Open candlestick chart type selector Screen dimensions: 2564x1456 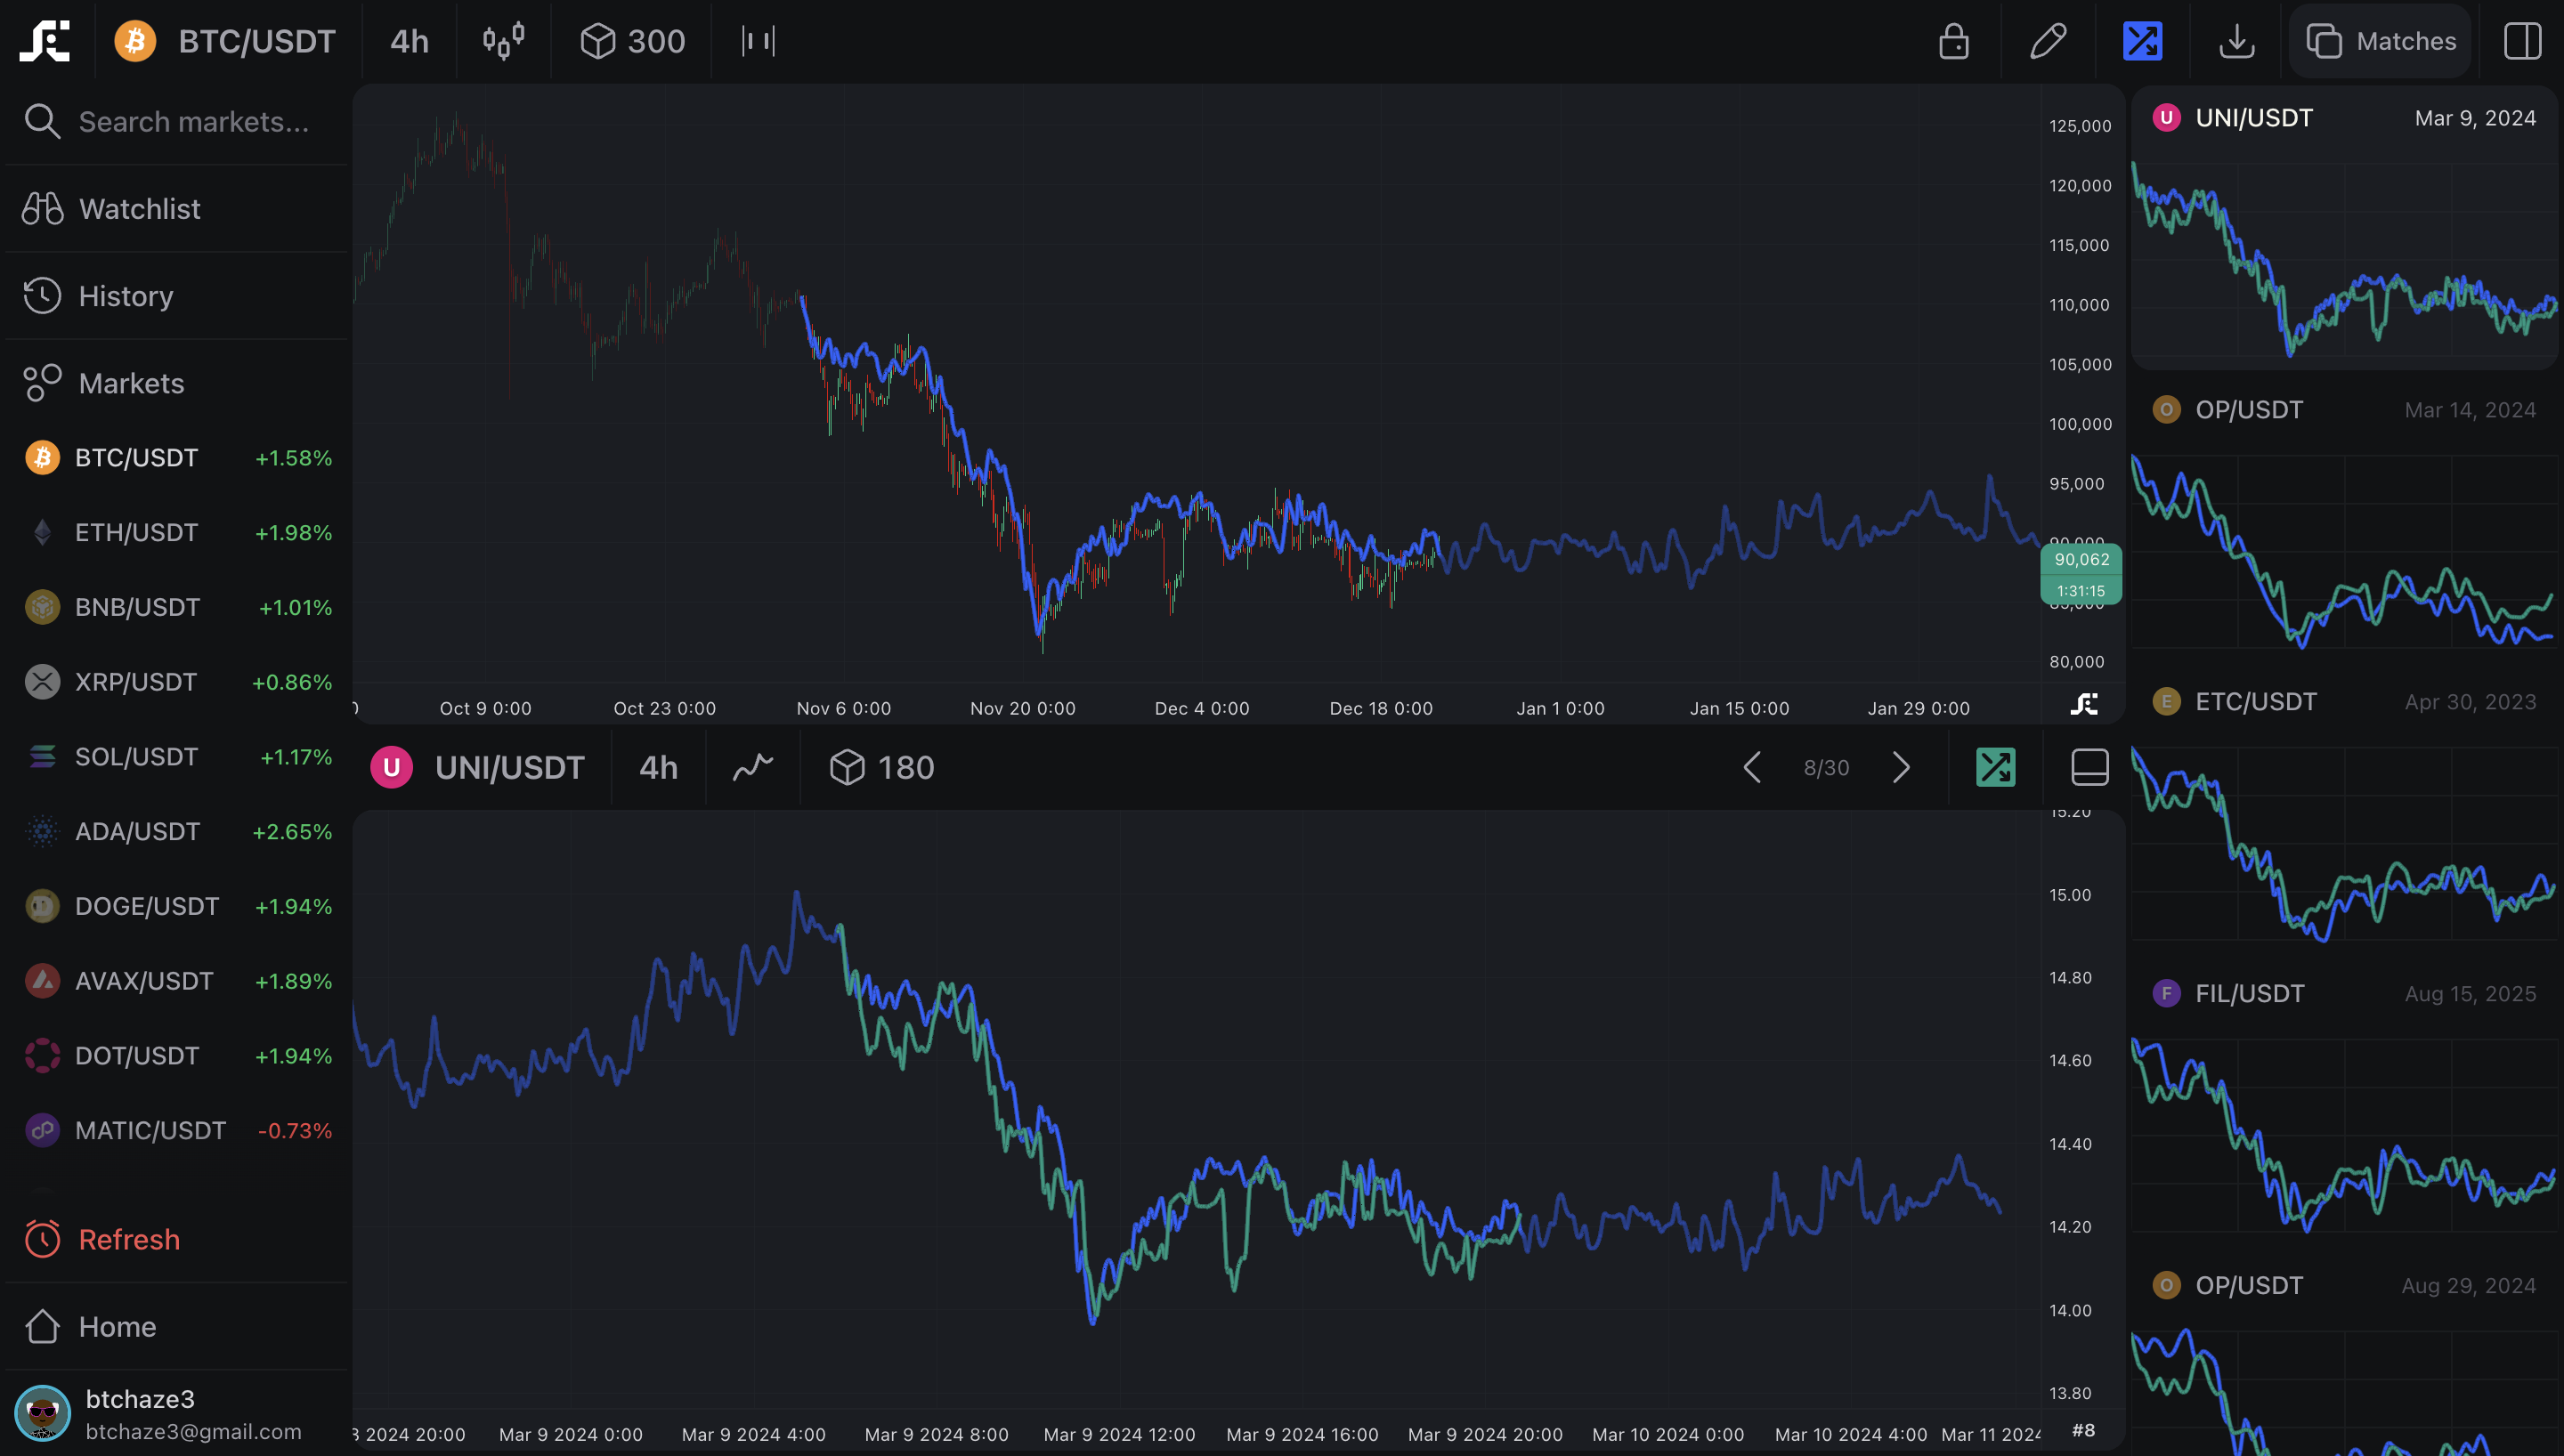click(503, 41)
